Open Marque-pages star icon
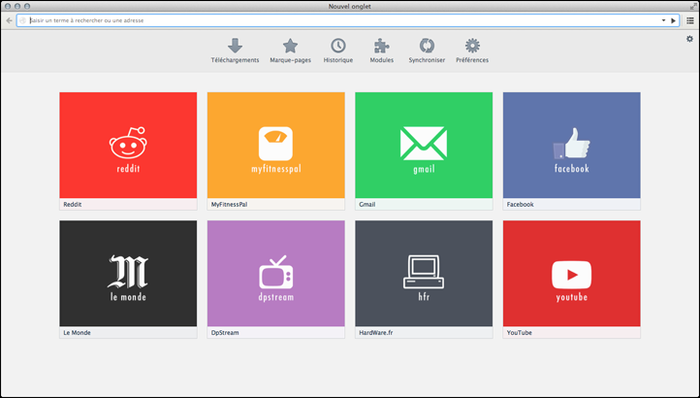 290,46
